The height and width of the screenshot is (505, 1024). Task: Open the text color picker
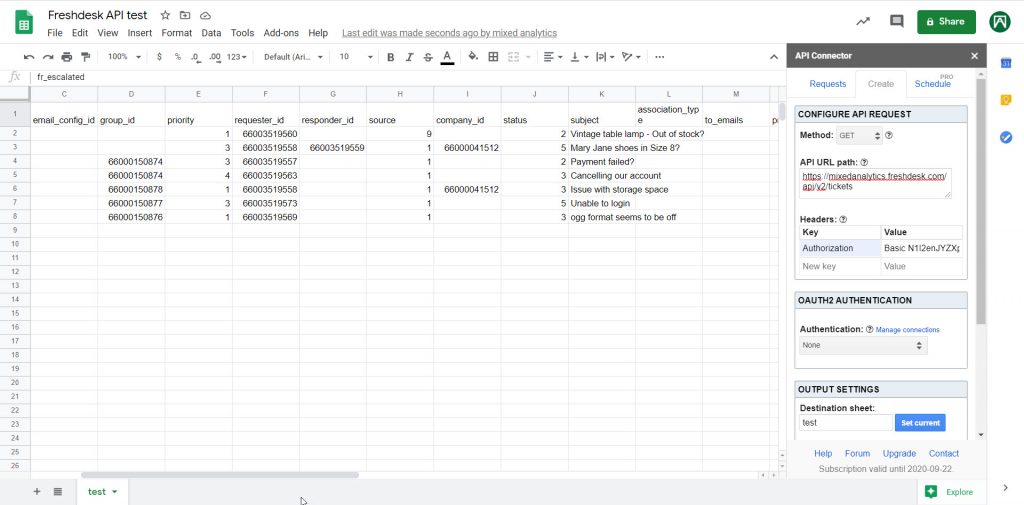(x=447, y=57)
